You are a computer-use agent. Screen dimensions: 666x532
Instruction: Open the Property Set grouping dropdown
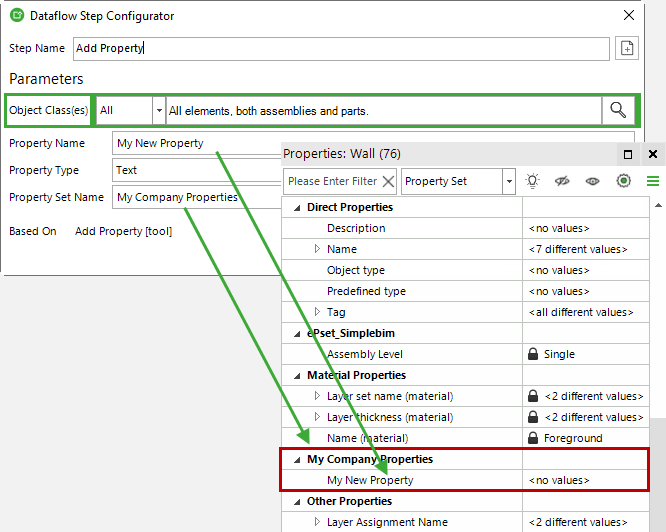point(509,182)
